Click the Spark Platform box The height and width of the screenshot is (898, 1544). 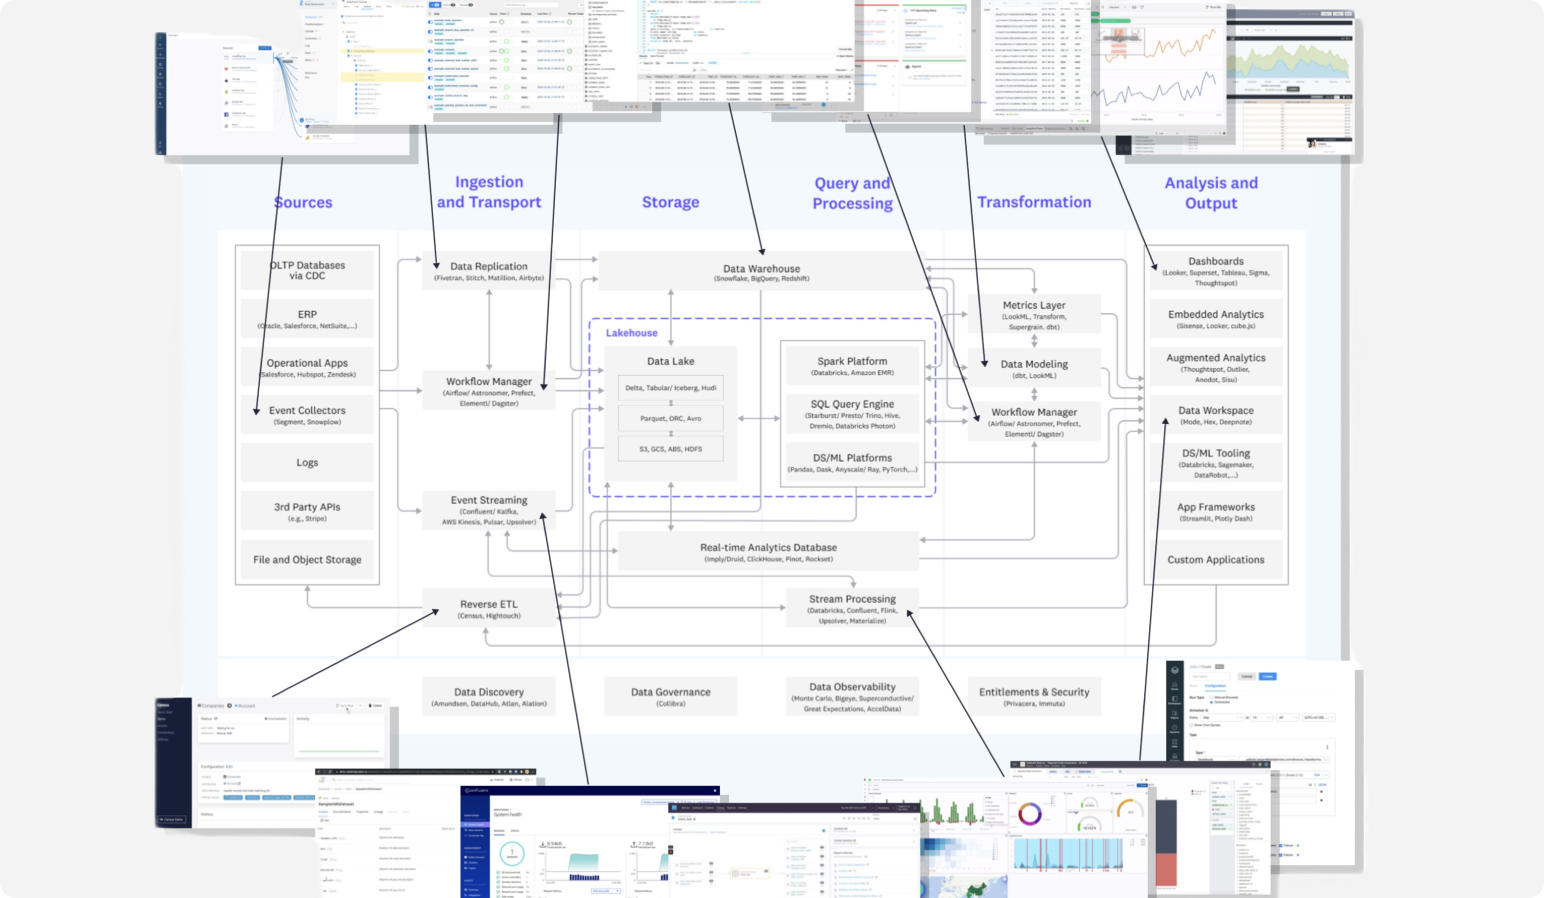(x=852, y=367)
